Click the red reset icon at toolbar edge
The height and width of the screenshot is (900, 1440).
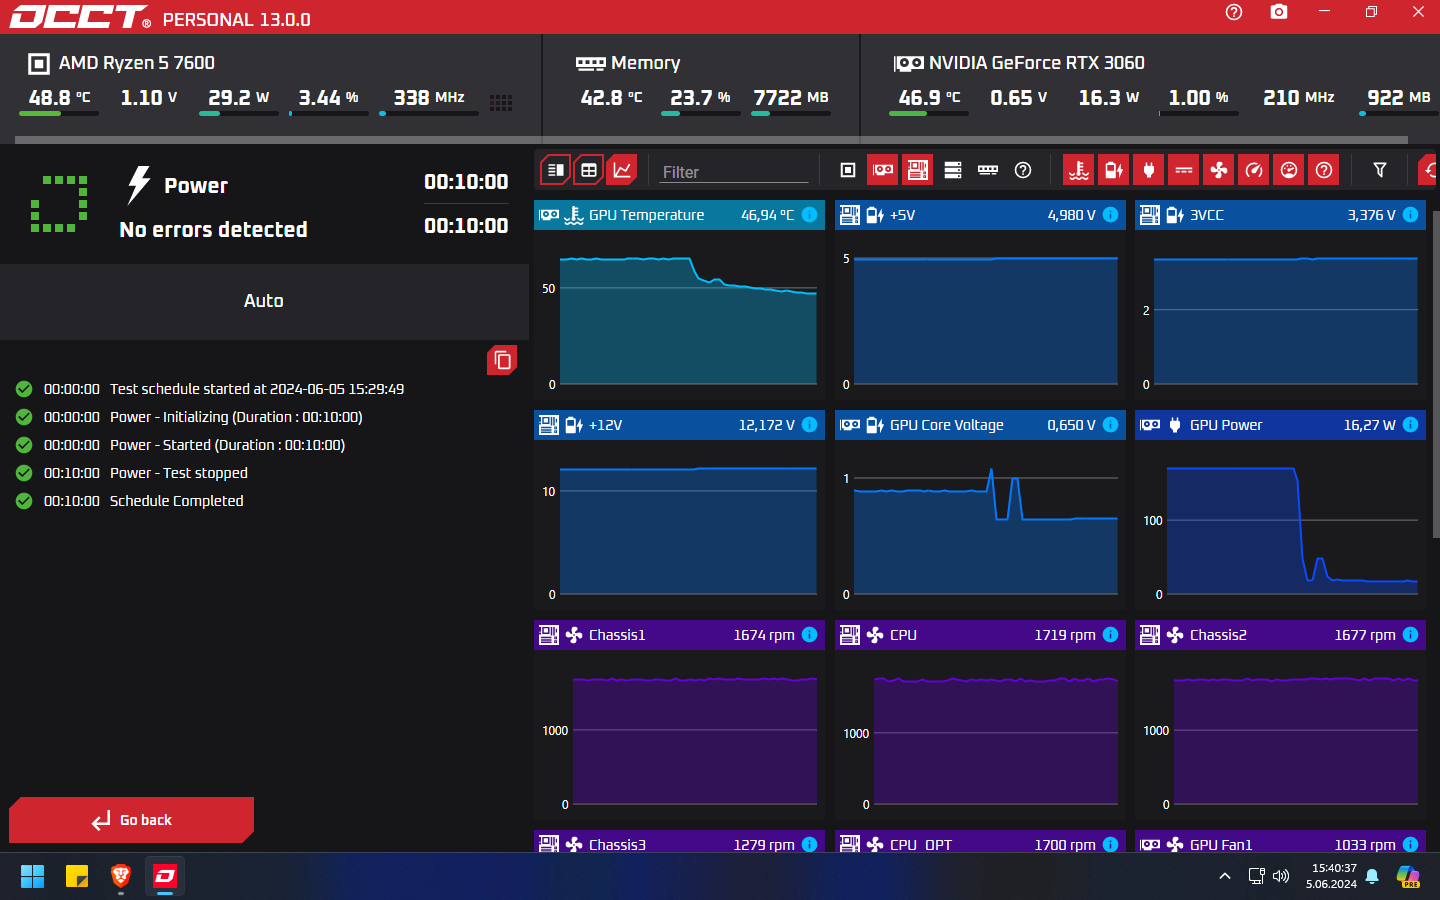coord(1428,170)
